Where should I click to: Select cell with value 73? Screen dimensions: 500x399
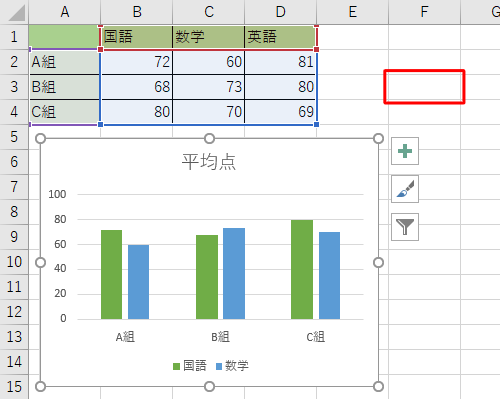tap(209, 87)
